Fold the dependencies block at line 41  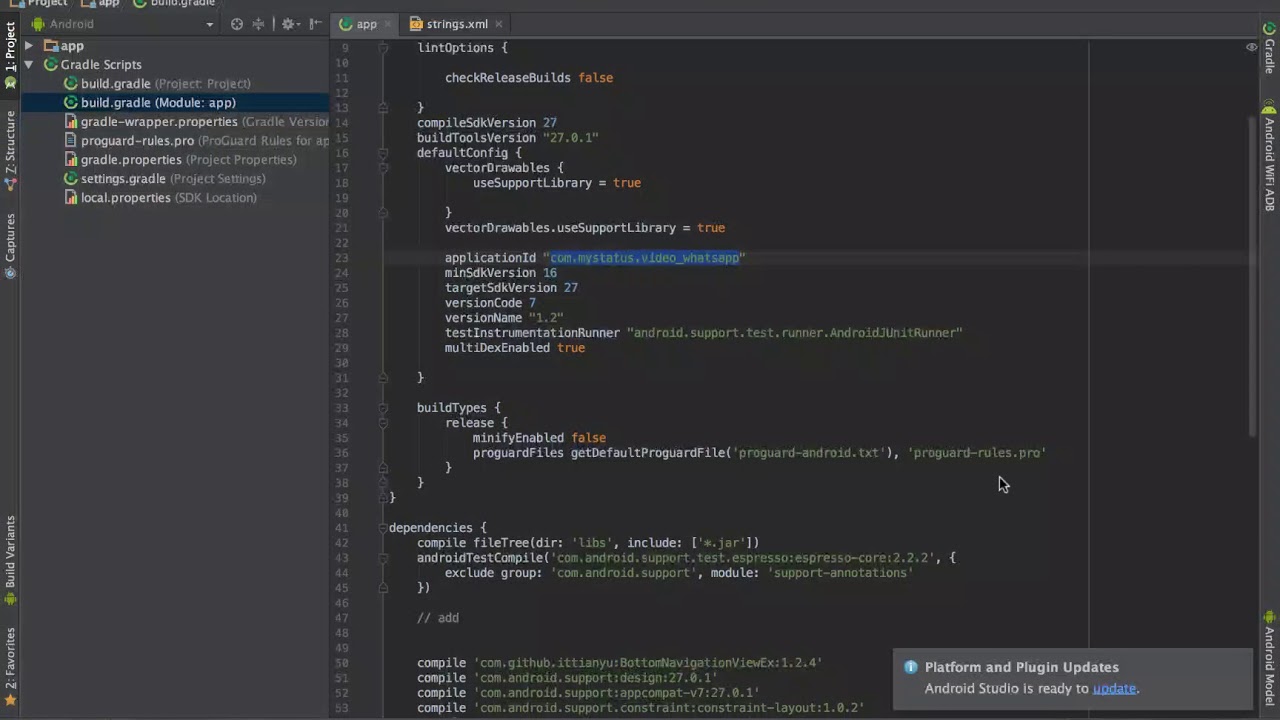click(x=383, y=528)
